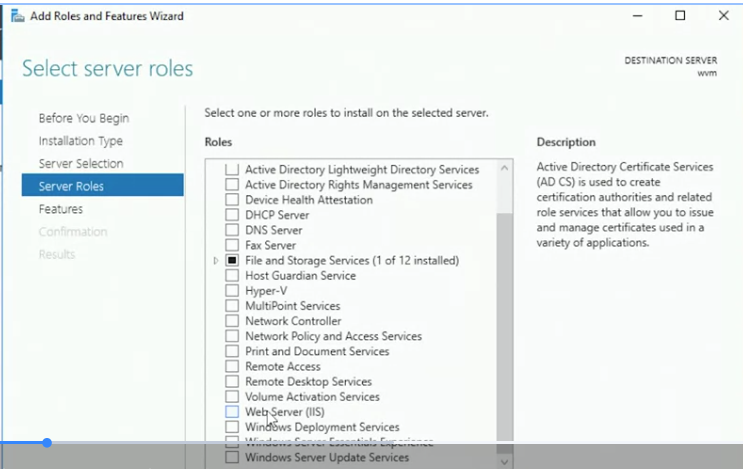Enable the Remote Desktop Services checkbox
743x469 pixels.
tap(232, 381)
